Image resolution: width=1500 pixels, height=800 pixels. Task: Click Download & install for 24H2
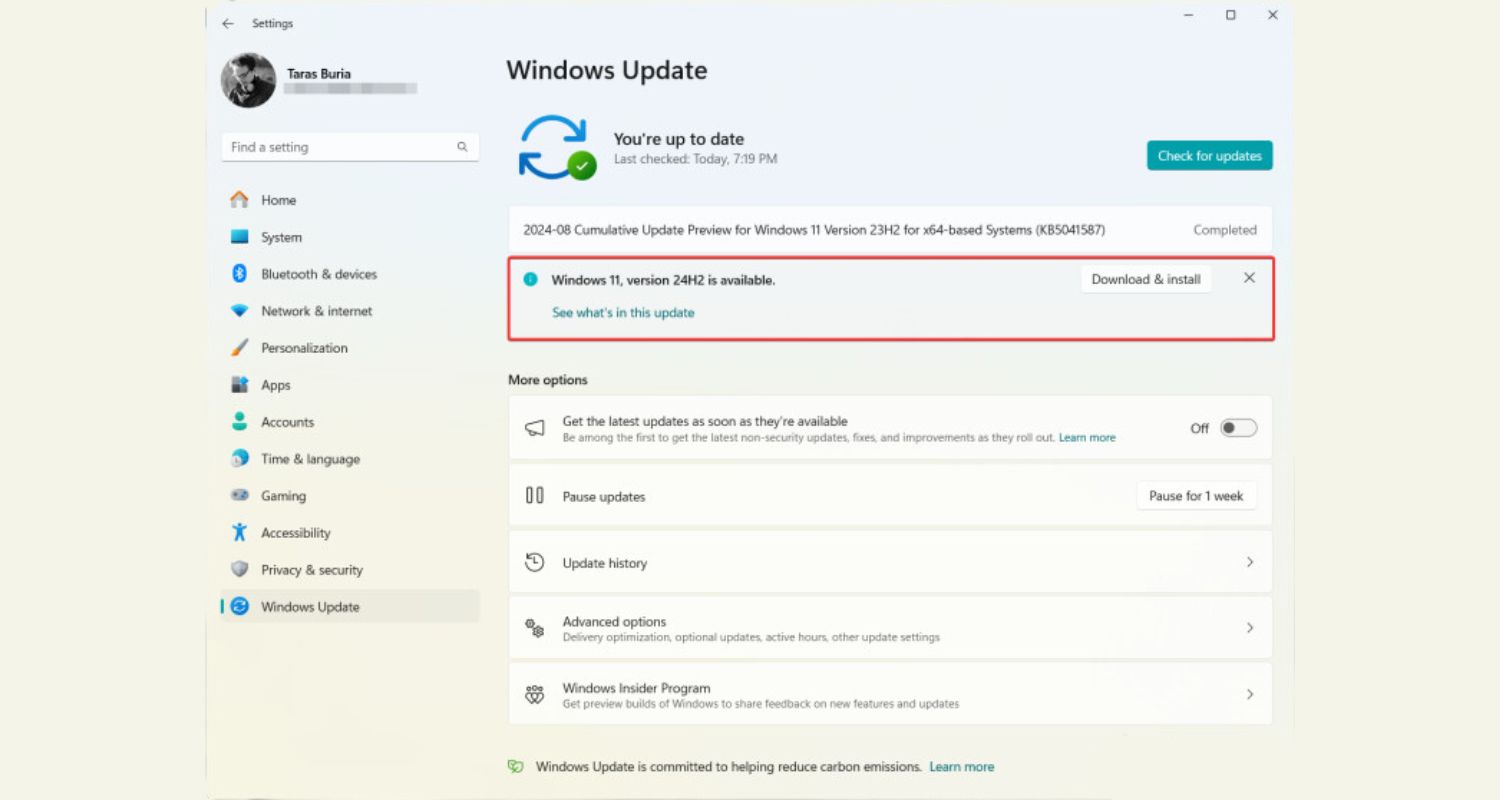click(x=1146, y=279)
